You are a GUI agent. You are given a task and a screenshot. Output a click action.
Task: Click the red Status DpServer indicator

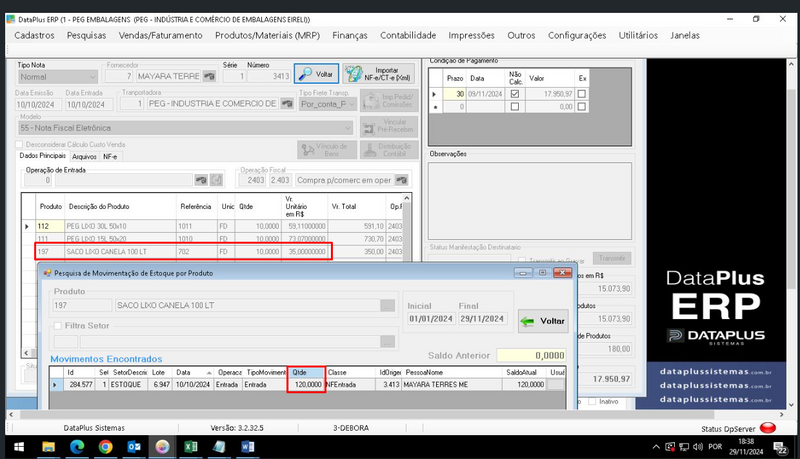tap(768, 428)
